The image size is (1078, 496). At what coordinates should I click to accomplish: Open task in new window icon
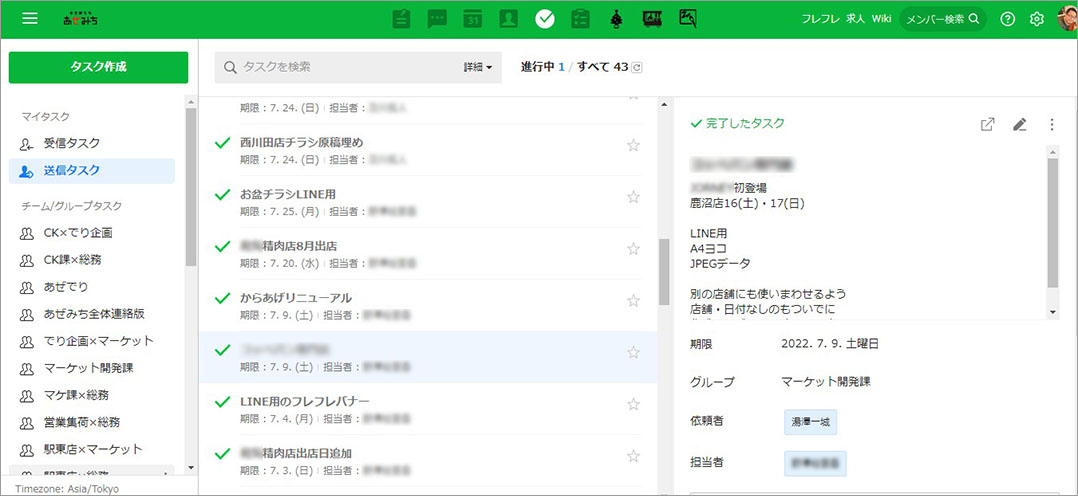(987, 124)
